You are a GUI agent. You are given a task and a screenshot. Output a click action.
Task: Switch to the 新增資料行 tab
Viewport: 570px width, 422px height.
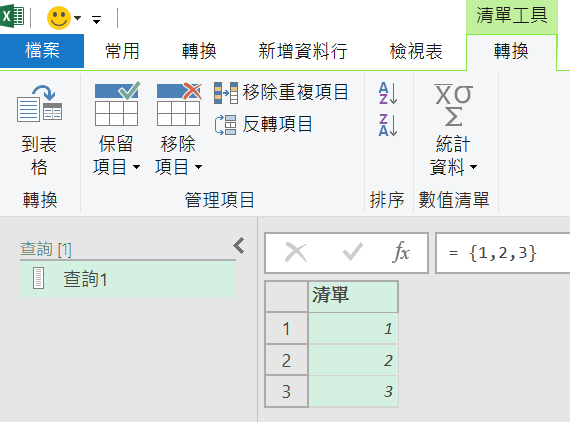point(302,51)
